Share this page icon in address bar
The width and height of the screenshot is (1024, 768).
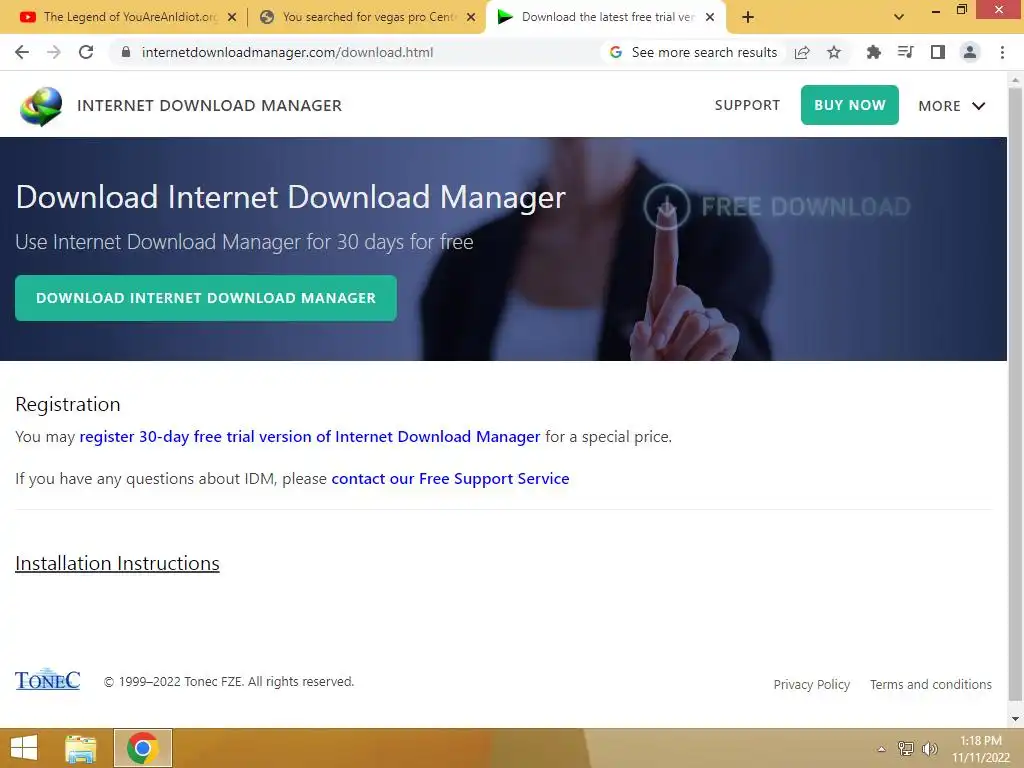tap(802, 52)
